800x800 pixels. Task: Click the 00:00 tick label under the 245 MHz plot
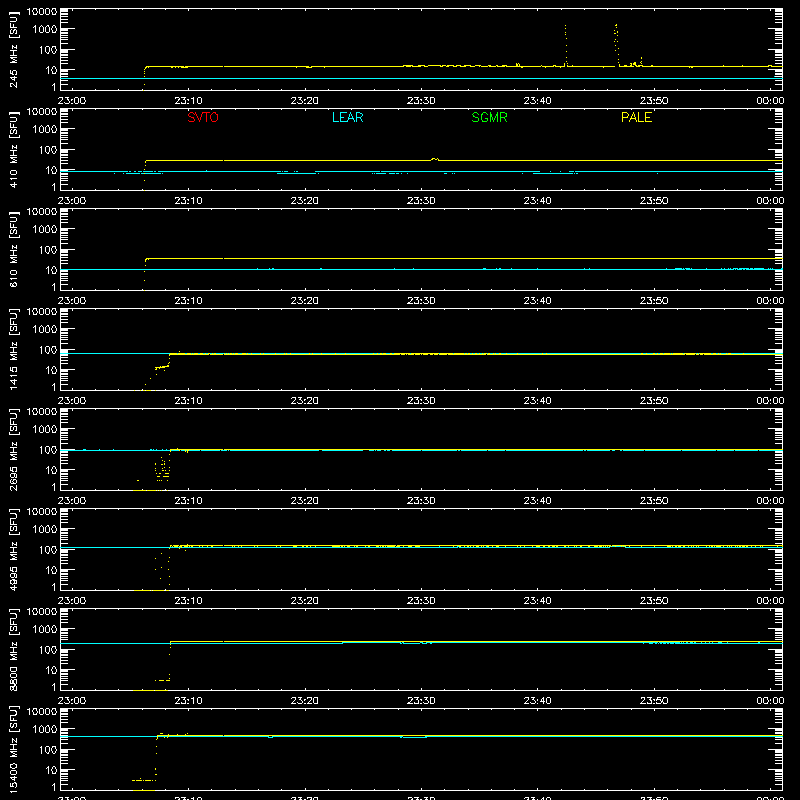pos(770,101)
